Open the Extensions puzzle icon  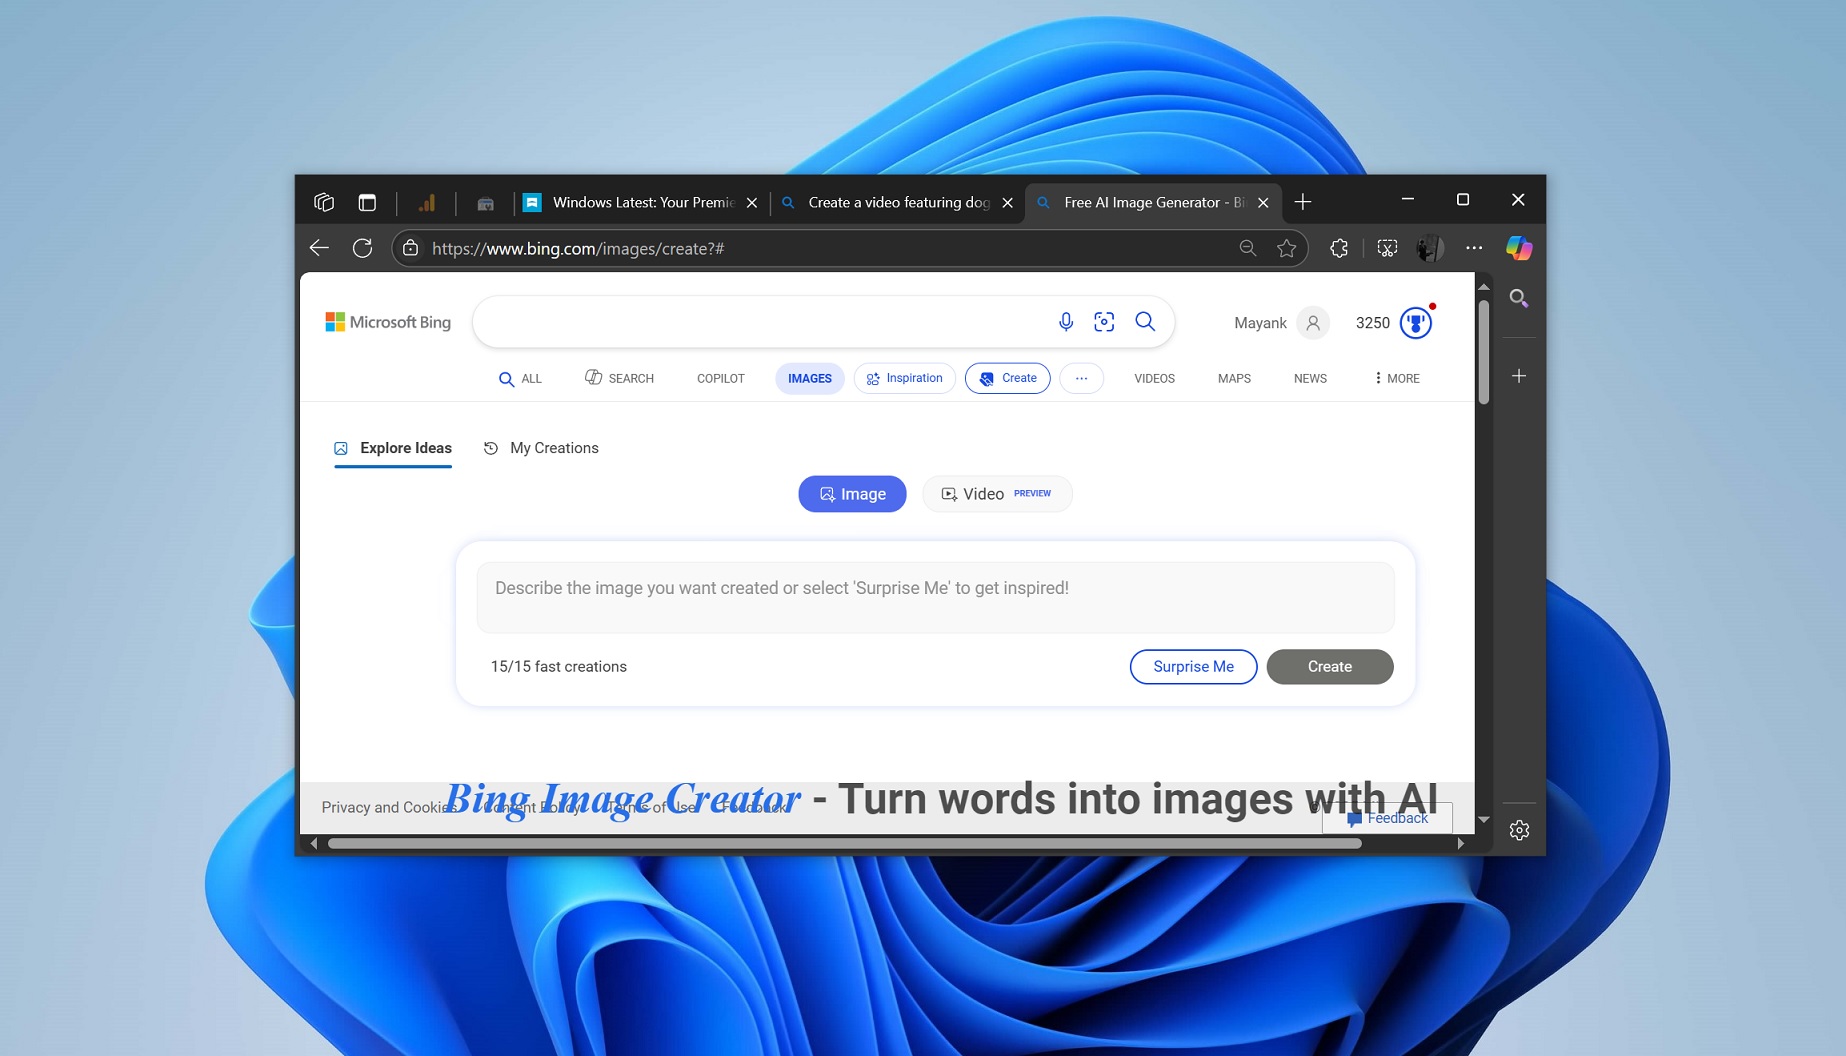[x=1339, y=248]
